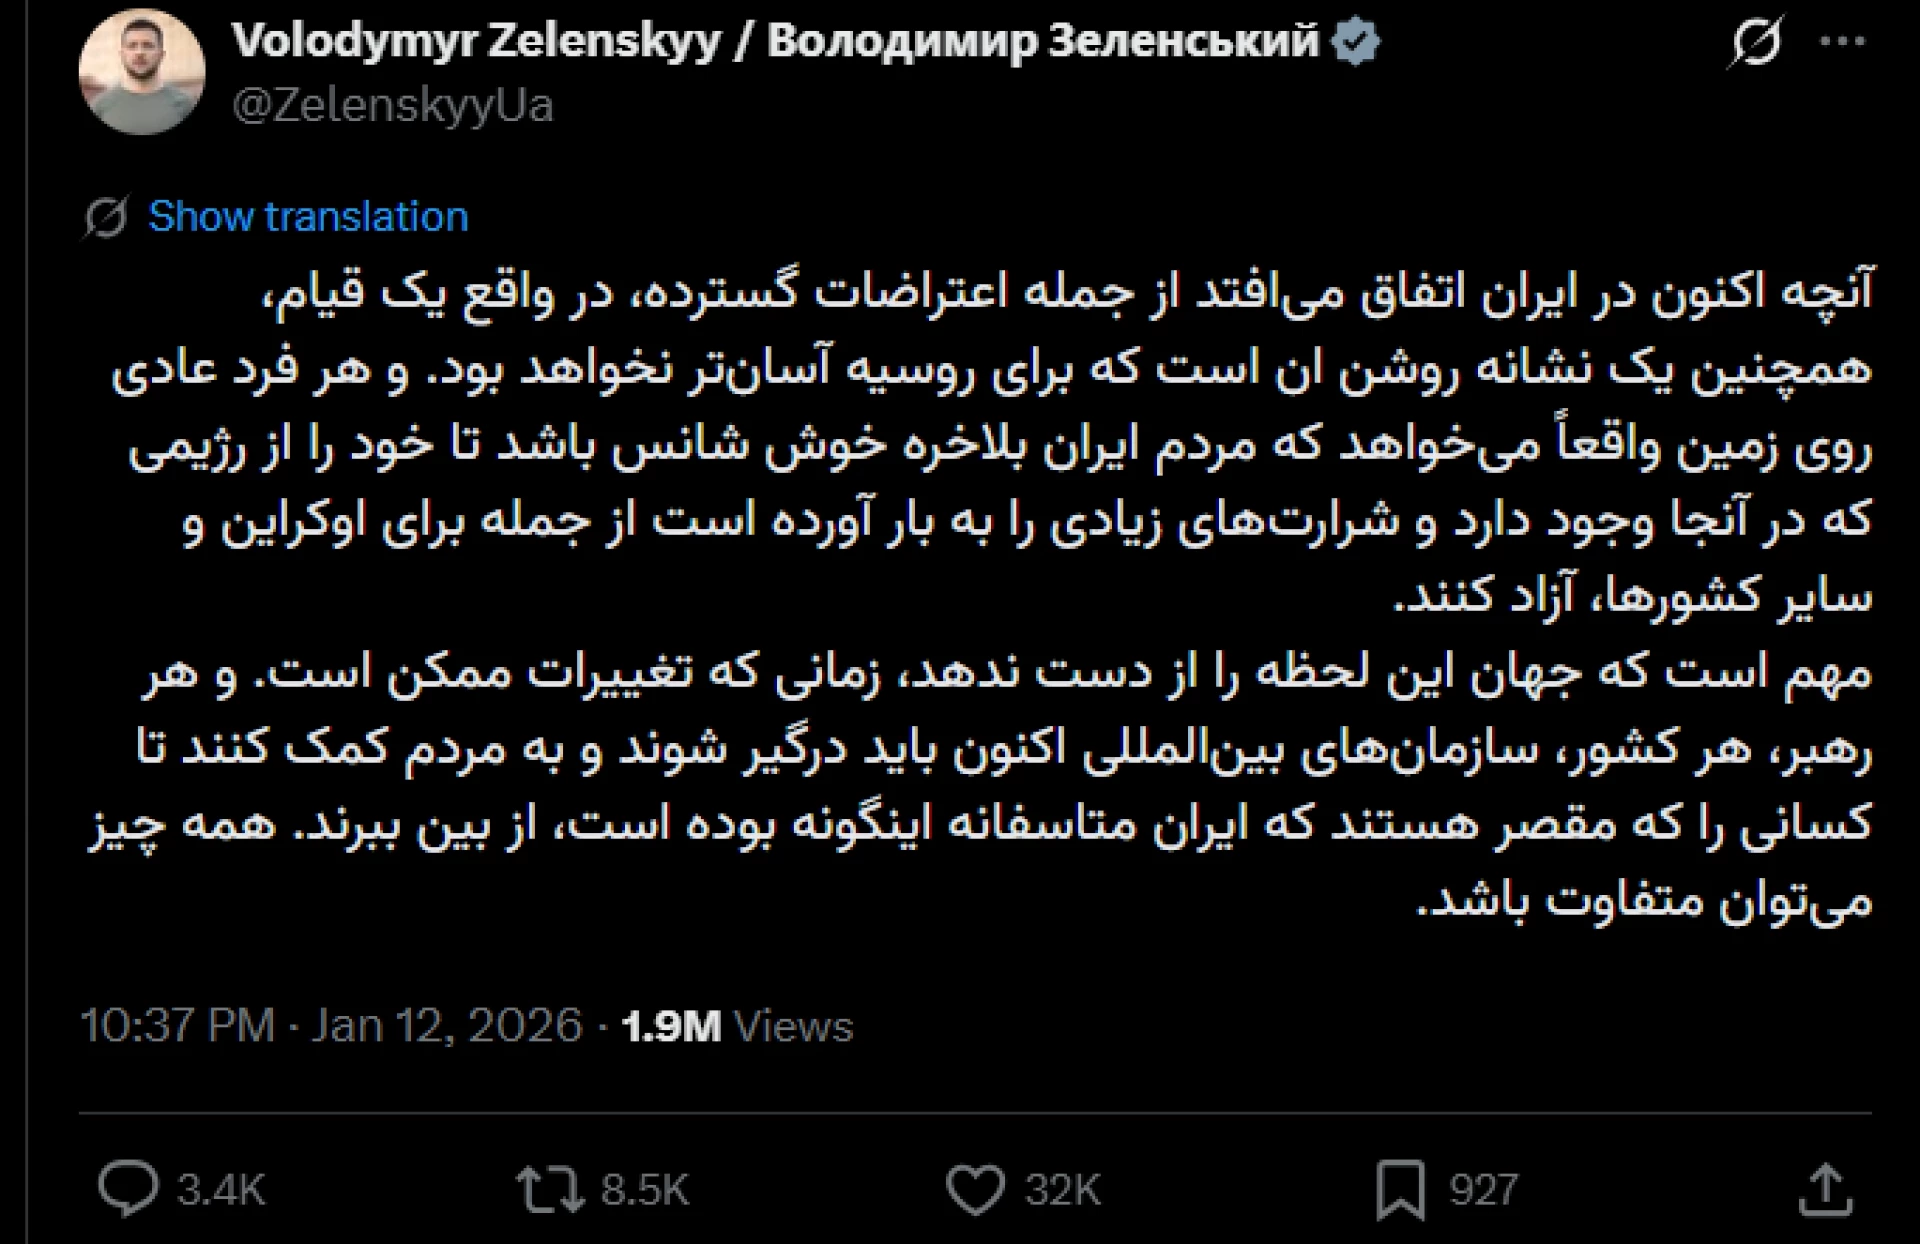Viewport: 1920px width, 1244px height.
Task: Click the 1.9M Views count
Action: coord(737,1026)
